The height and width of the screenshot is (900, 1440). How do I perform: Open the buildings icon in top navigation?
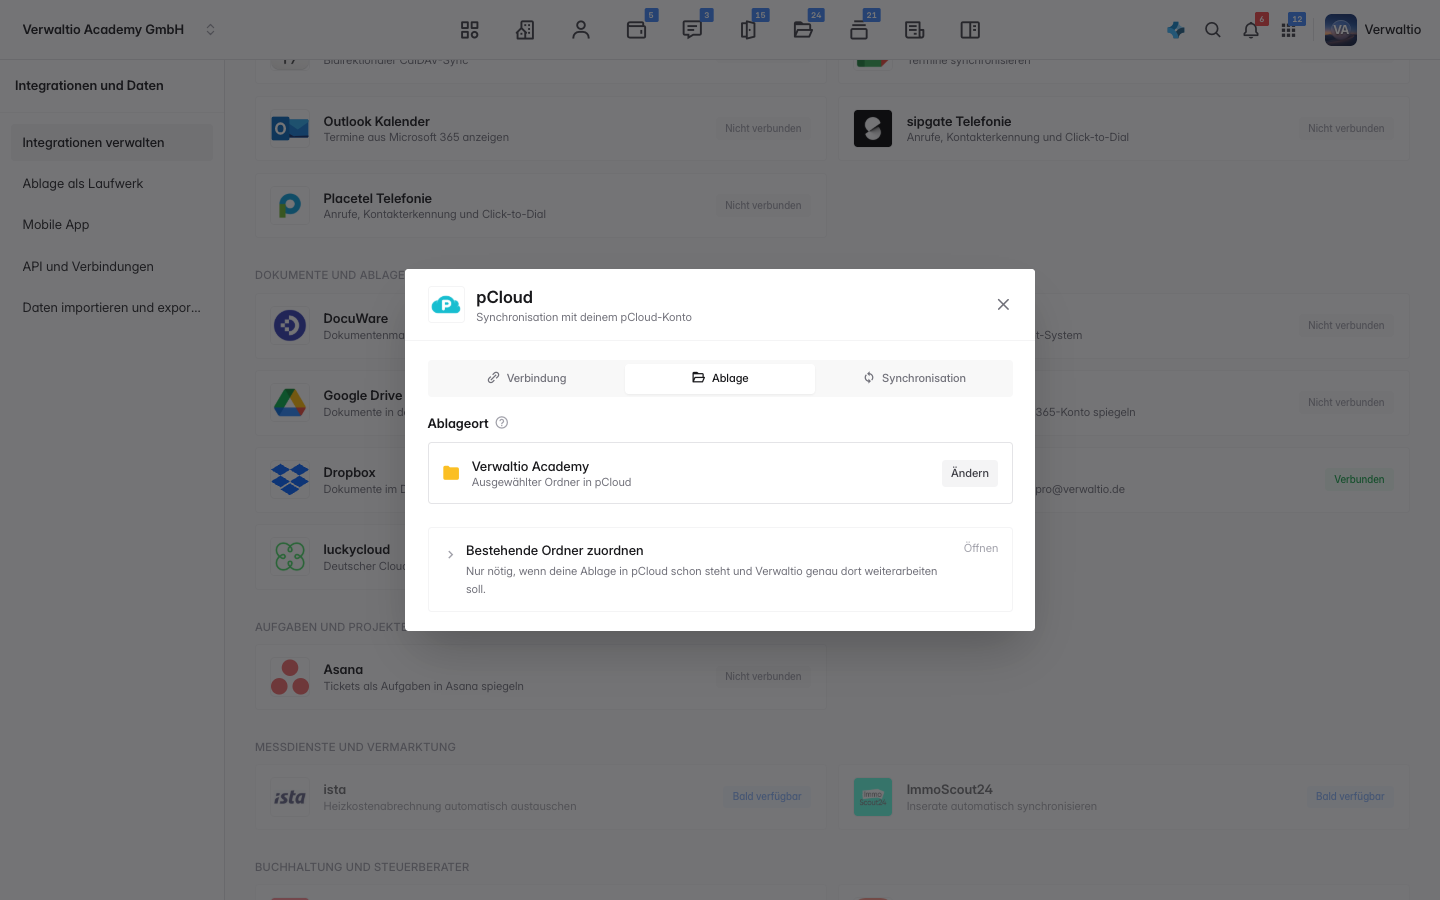pyautogui.click(x=525, y=30)
